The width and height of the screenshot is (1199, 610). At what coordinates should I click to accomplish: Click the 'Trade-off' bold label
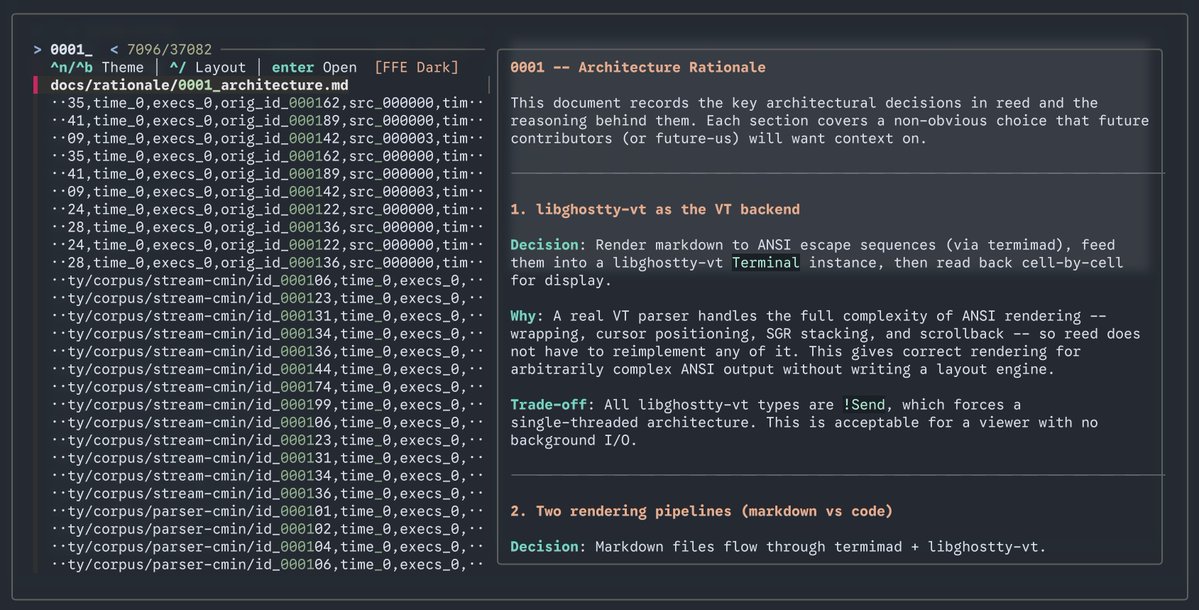point(548,404)
